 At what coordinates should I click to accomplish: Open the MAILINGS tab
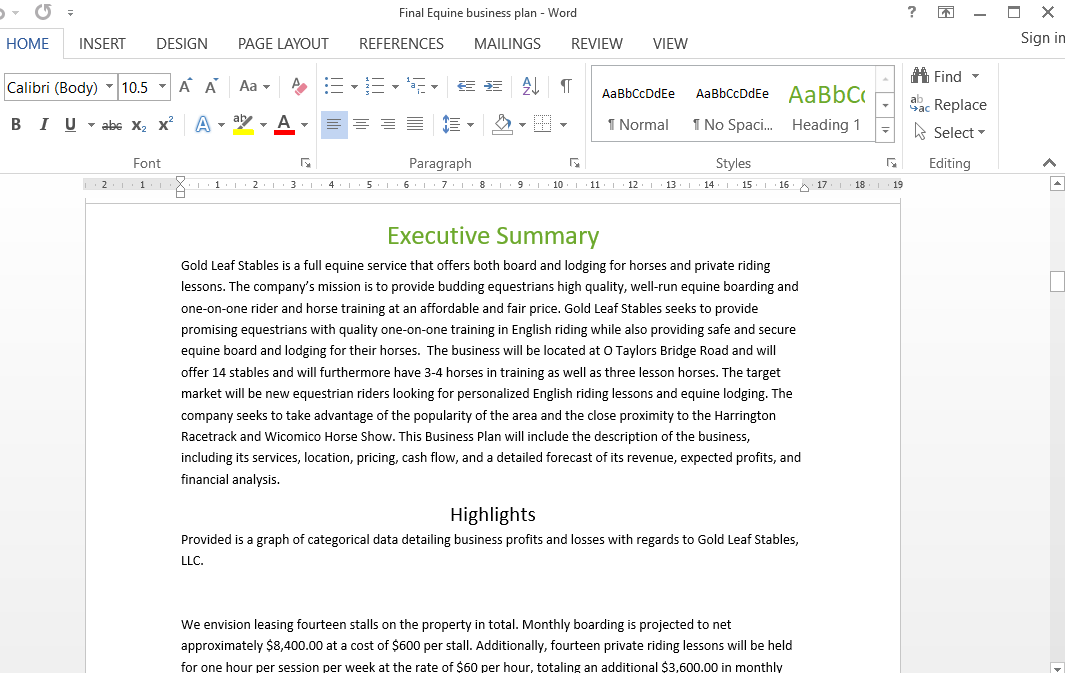pos(507,43)
